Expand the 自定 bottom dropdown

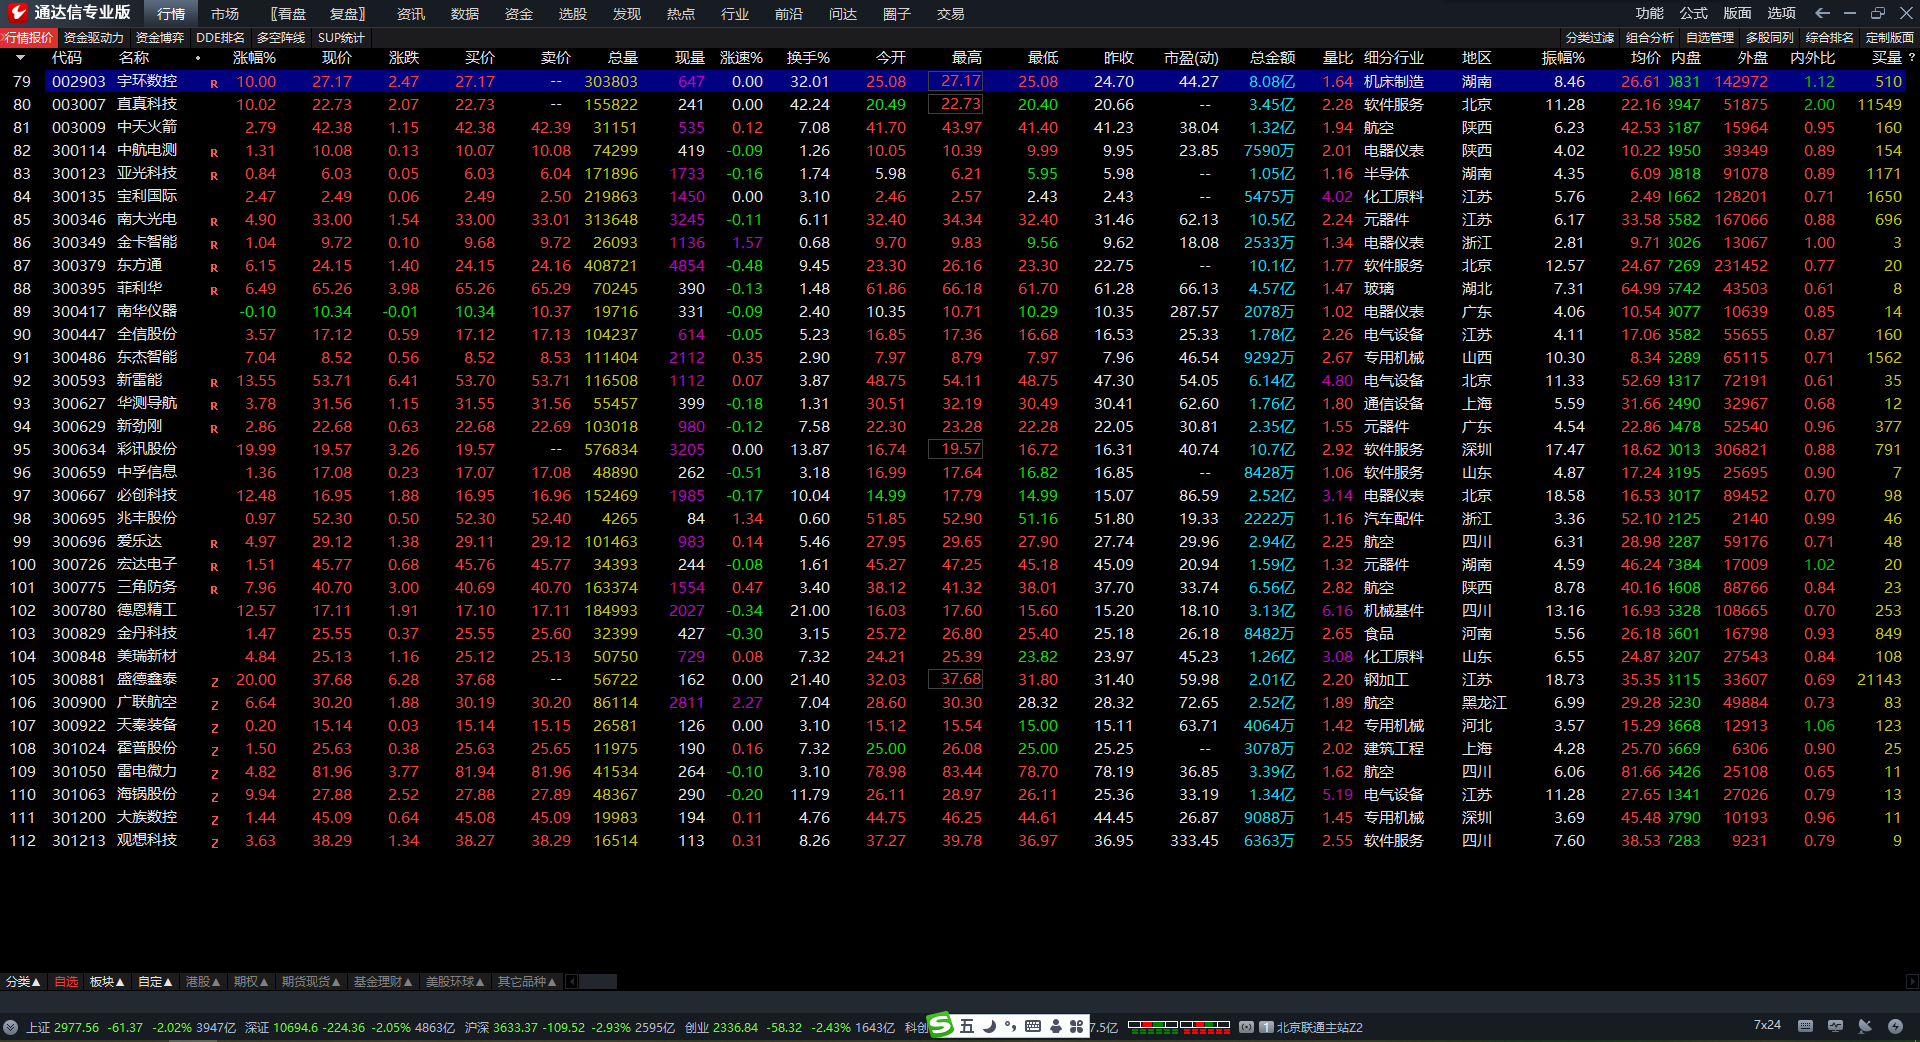pos(155,982)
